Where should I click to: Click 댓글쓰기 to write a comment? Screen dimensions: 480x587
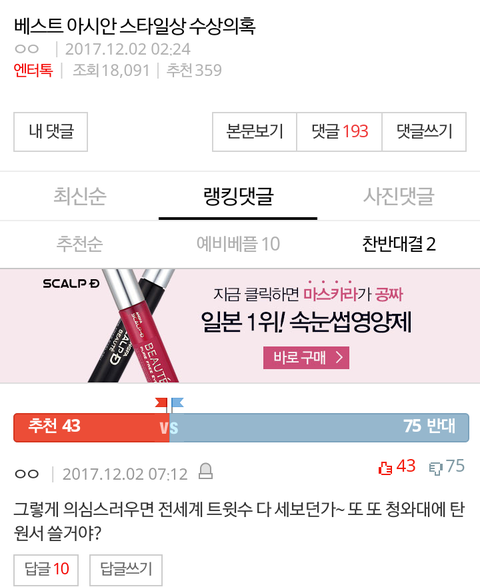424,132
